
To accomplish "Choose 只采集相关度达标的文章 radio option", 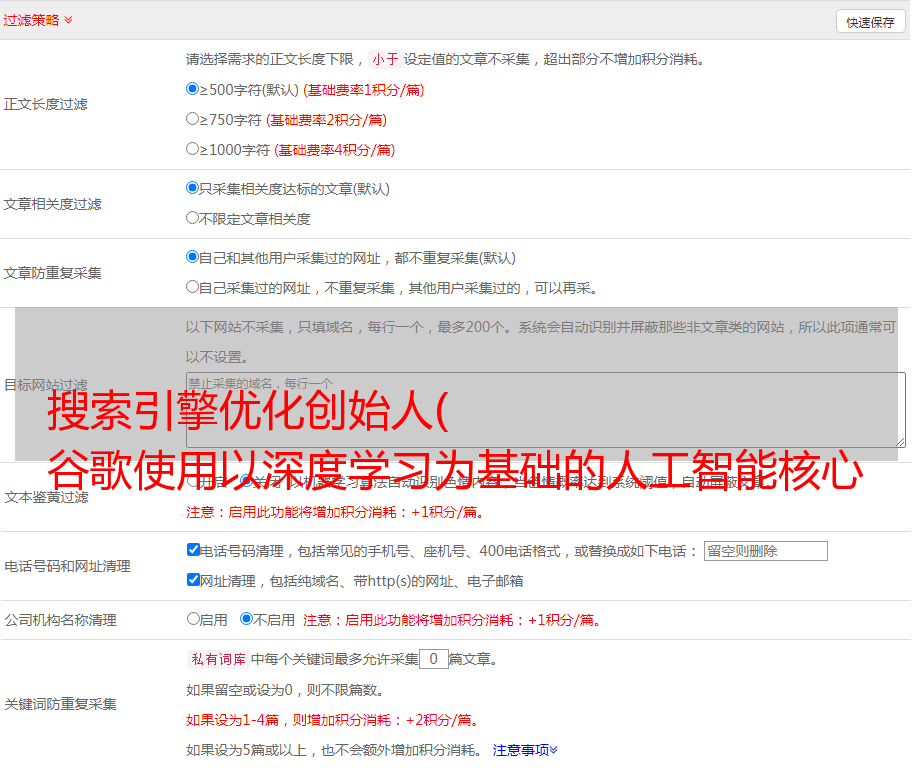I will [x=193, y=188].
